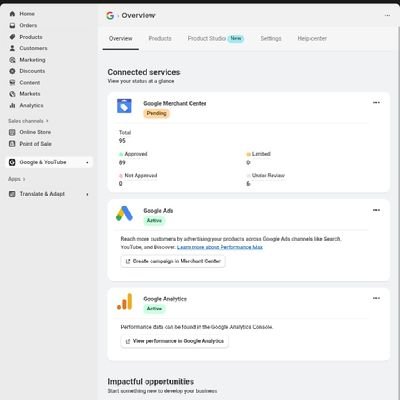Click the Impactful opportunities heading
The height and width of the screenshot is (400, 400).
click(151, 381)
